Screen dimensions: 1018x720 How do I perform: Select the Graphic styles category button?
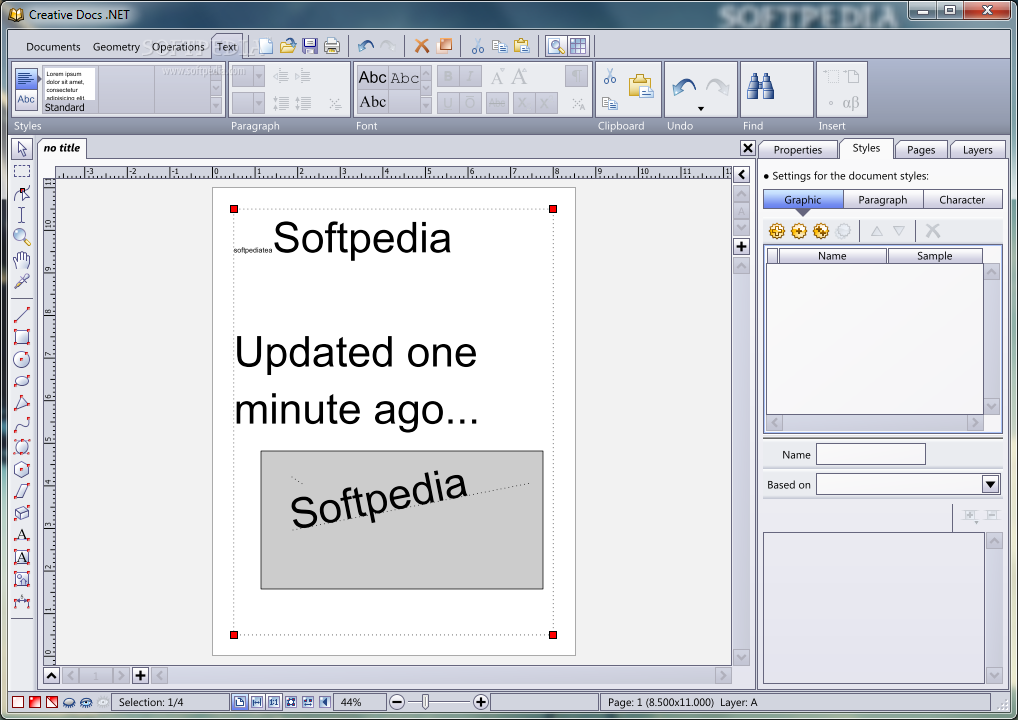(803, 199)
